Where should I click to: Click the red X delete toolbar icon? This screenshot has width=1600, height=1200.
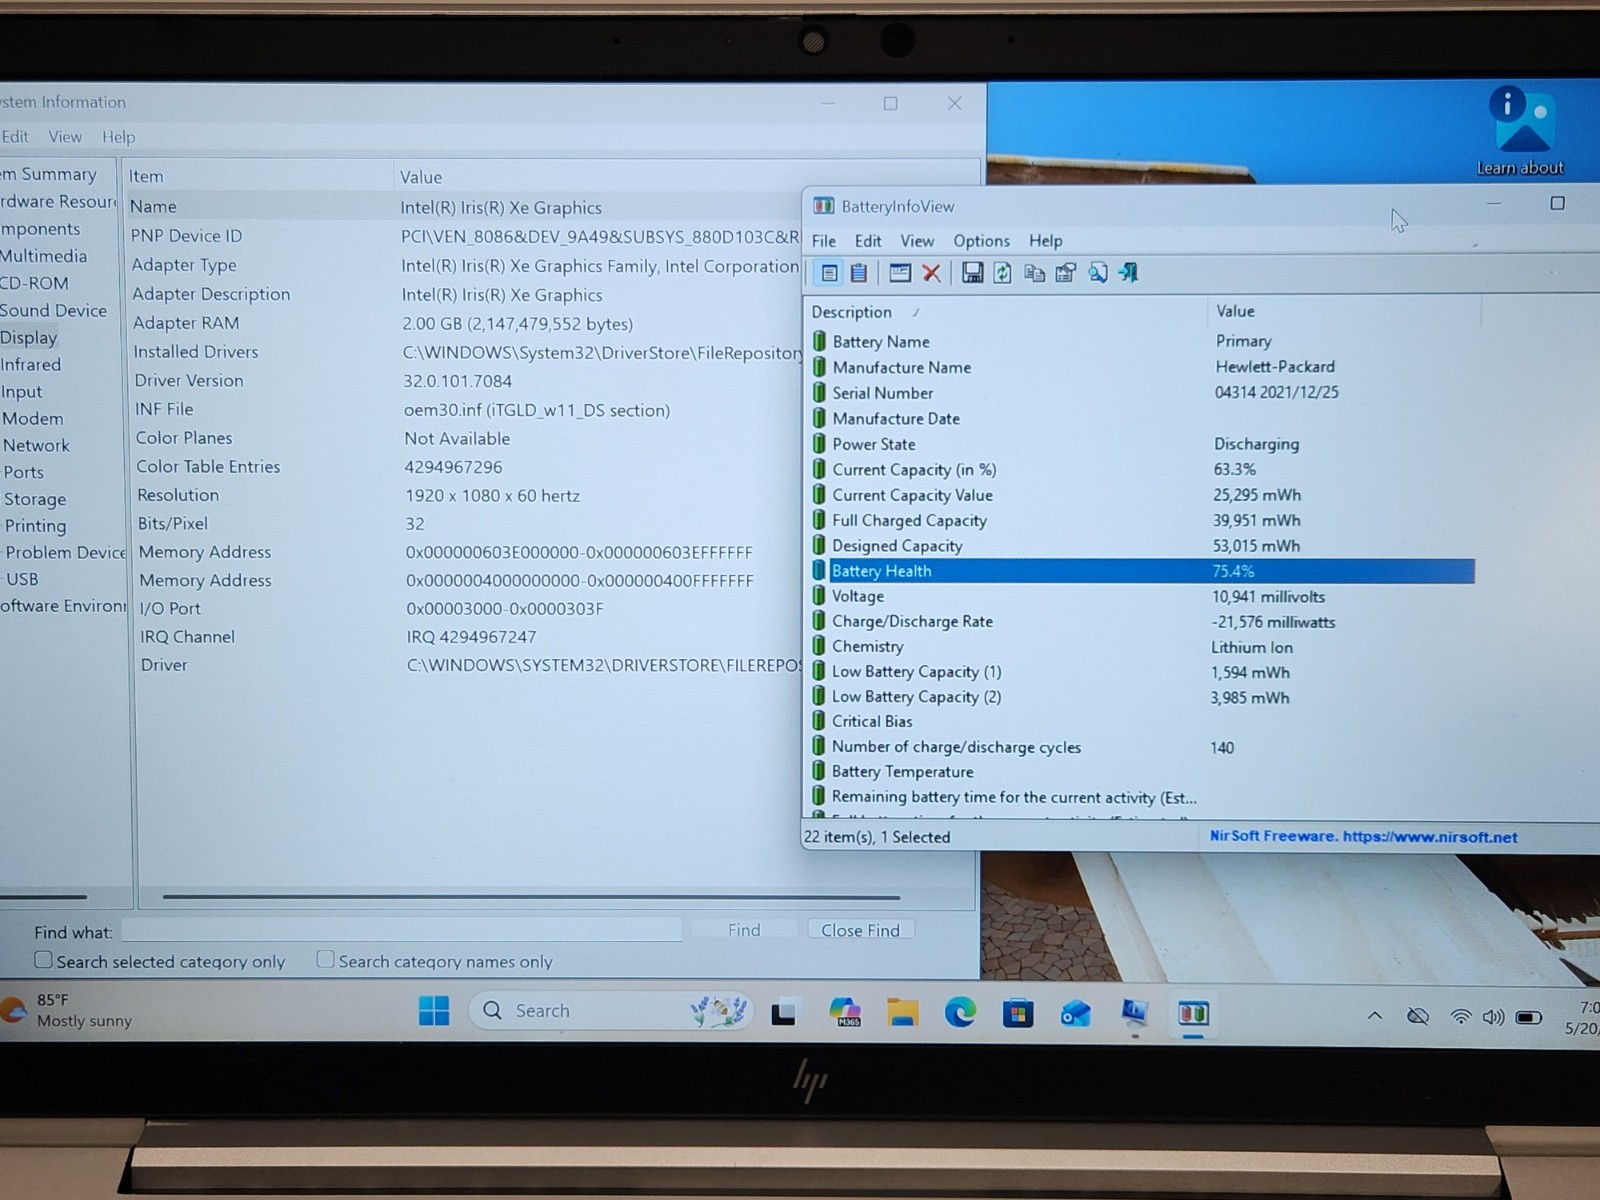[931, 273]
